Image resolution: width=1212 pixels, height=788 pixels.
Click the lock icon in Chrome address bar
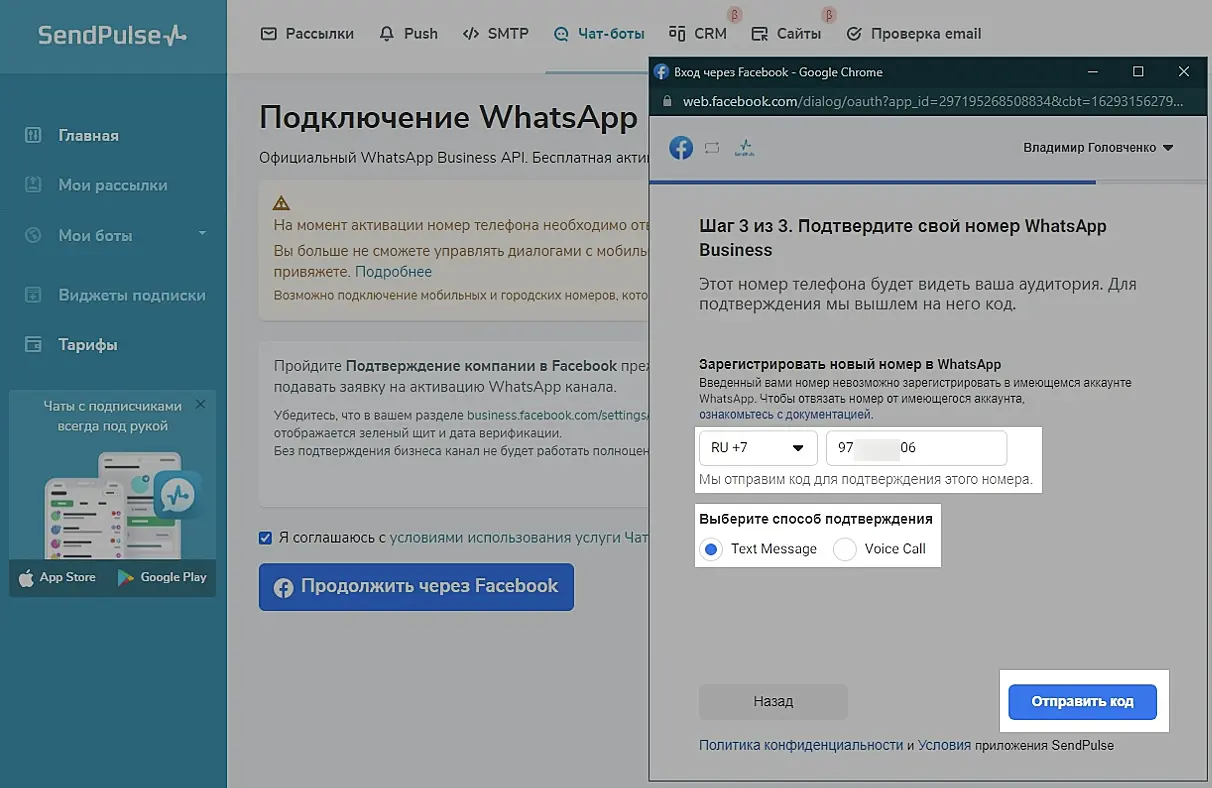pos(667,101)
